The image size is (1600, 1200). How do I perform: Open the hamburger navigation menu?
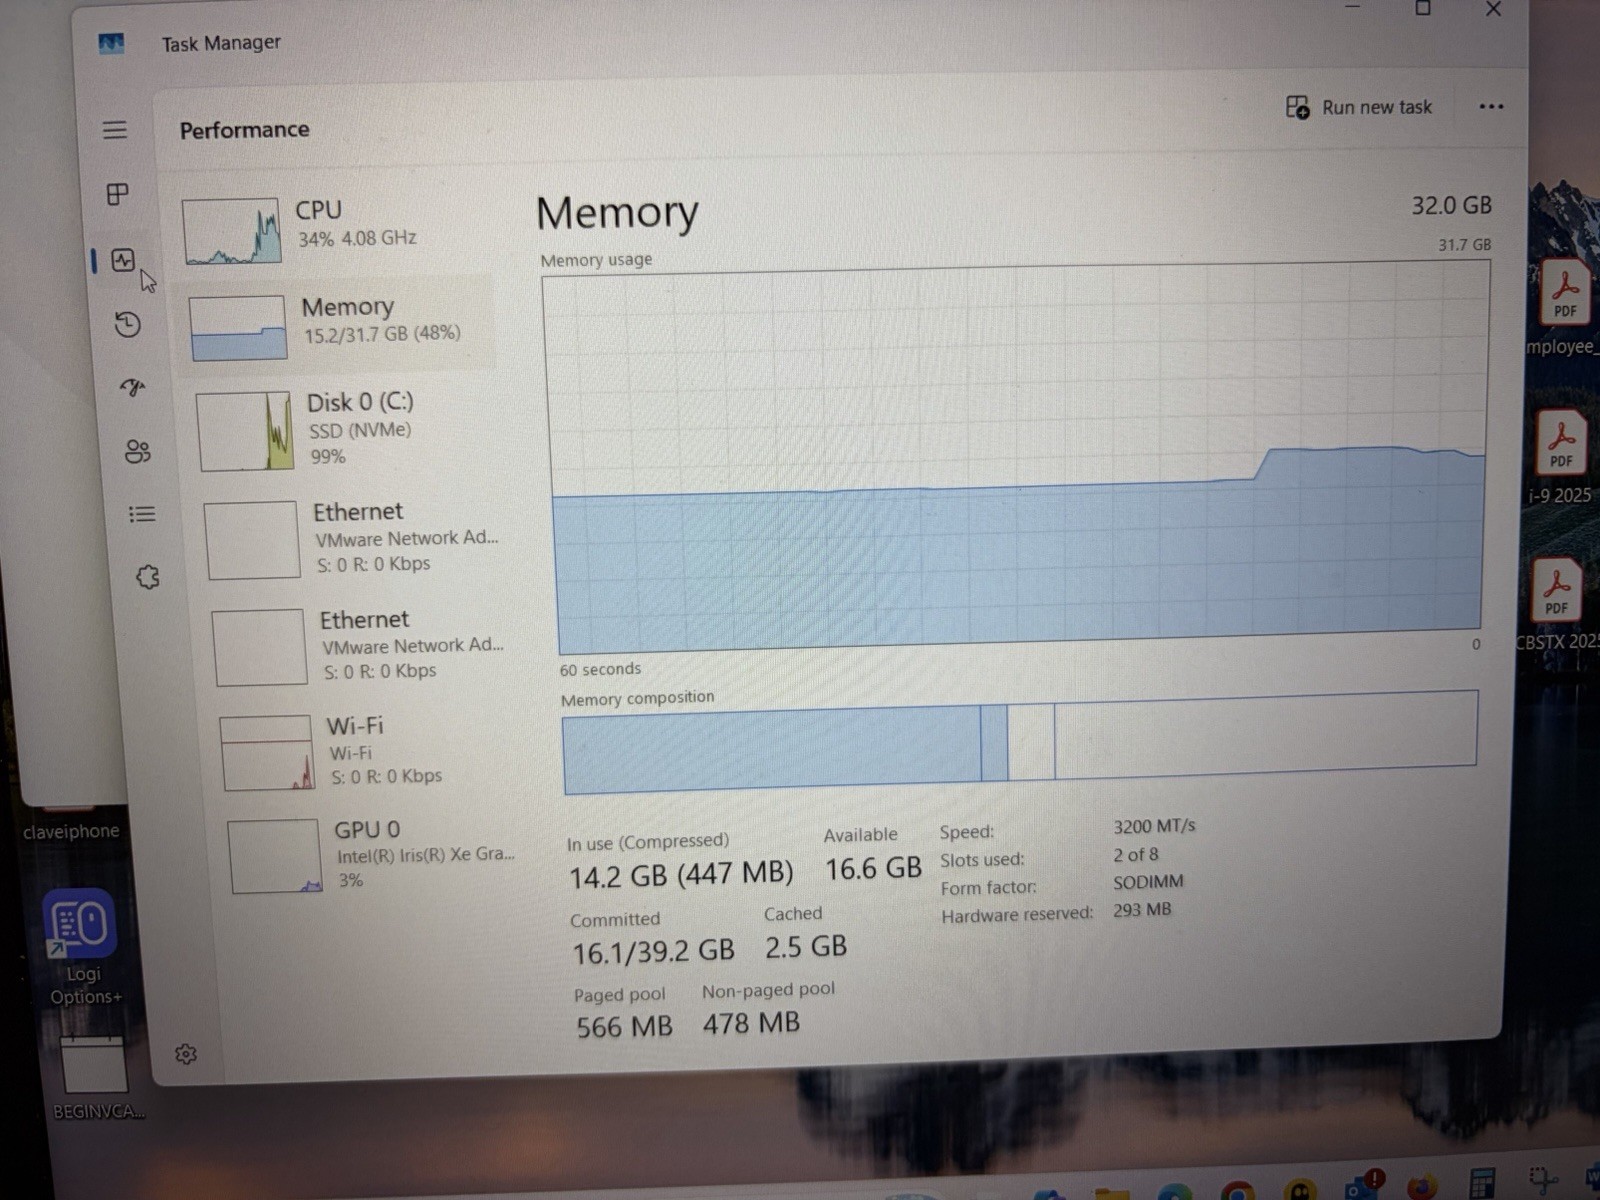[x=115, y=130]
